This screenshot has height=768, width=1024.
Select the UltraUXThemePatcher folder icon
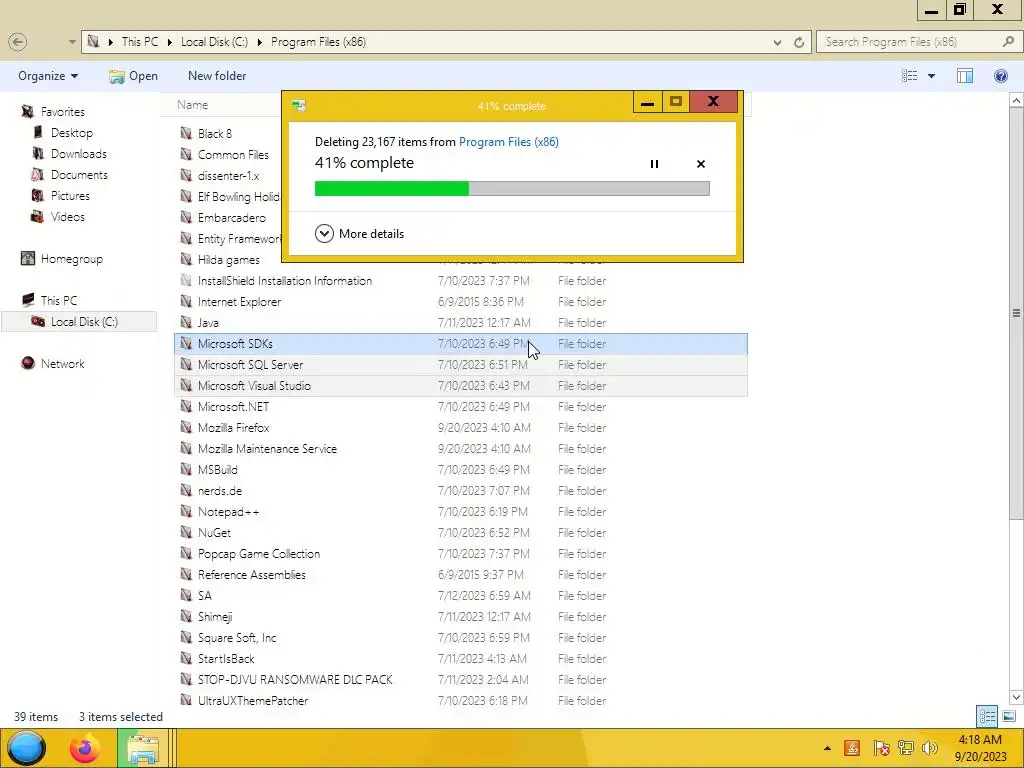coord(186,700)
